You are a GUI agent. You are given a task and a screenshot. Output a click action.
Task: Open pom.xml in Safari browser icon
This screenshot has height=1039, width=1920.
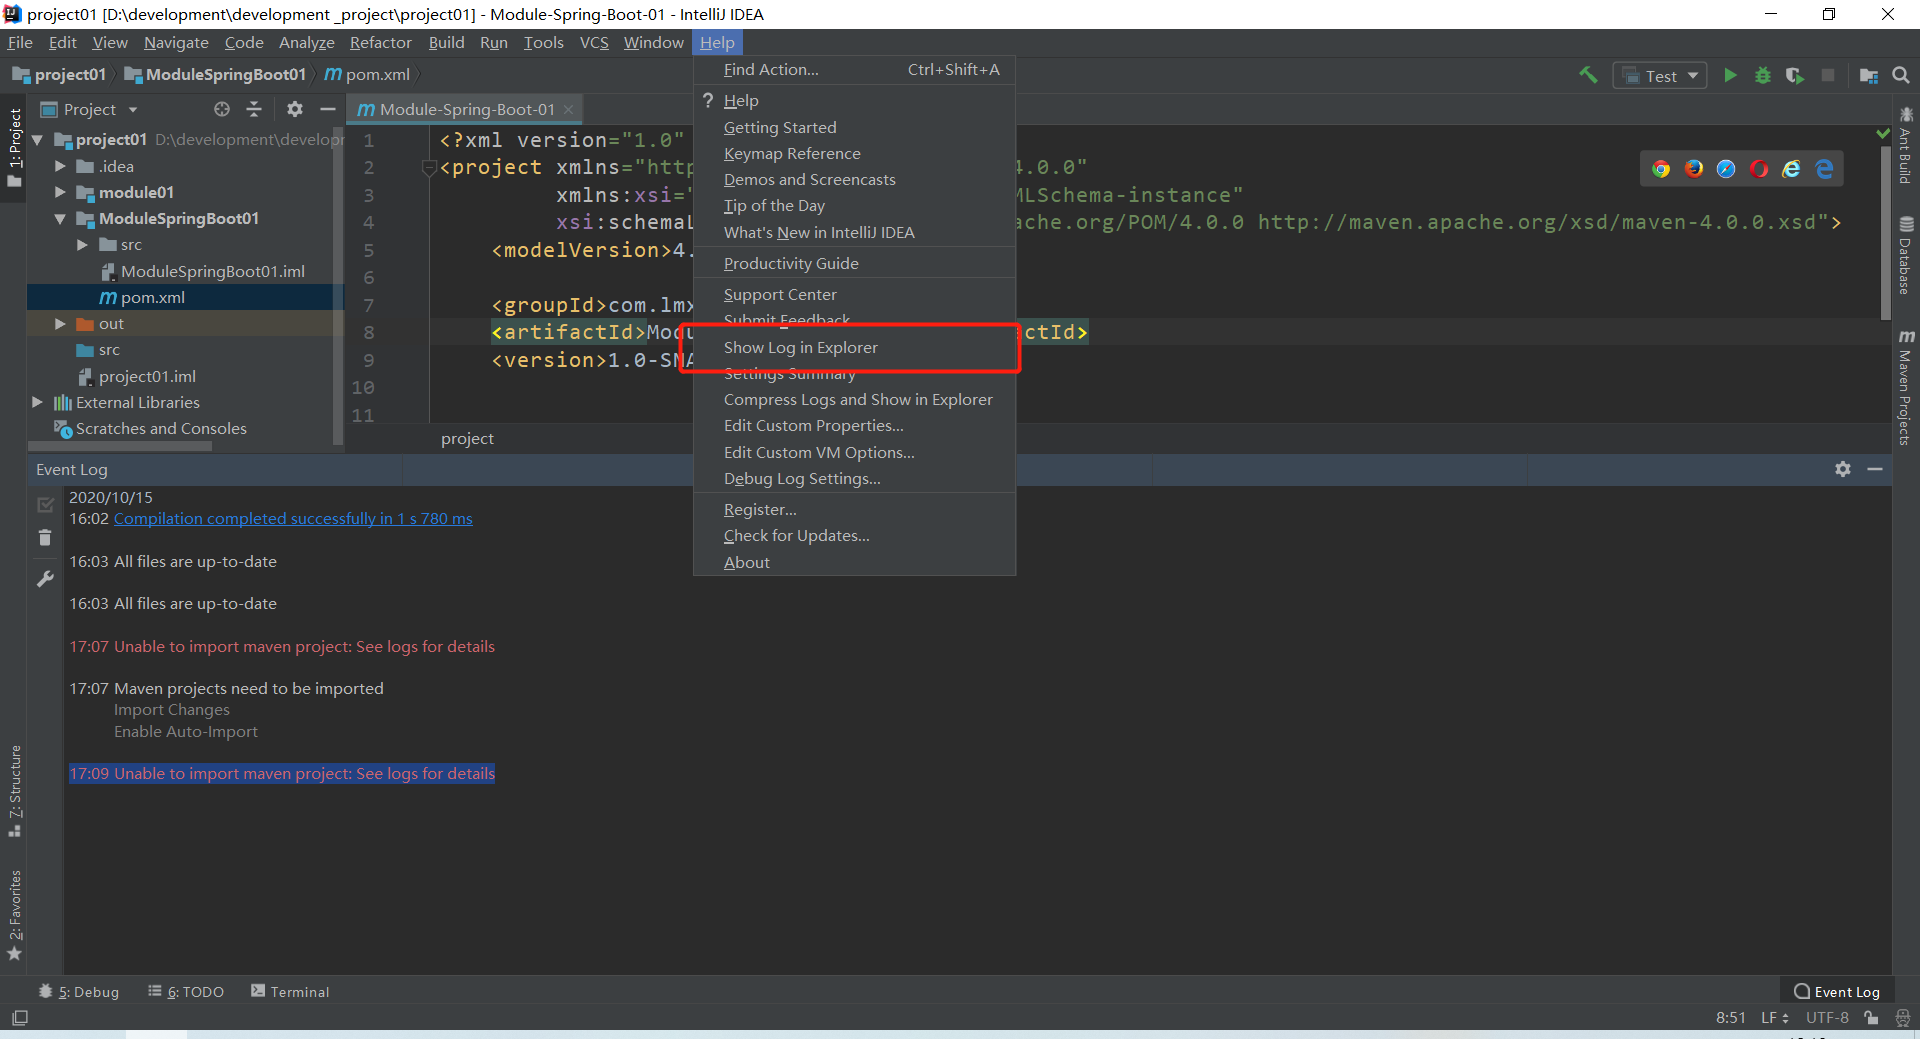(x=1726, y=168)
